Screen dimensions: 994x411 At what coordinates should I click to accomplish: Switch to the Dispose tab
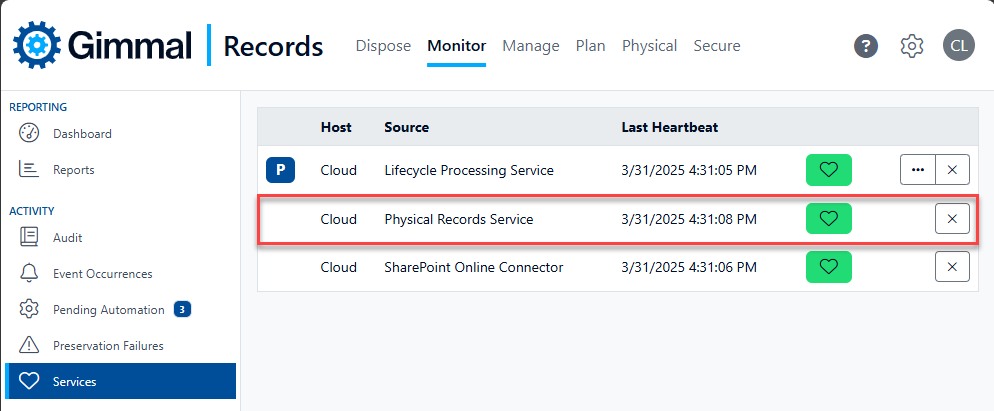(383, 46)
